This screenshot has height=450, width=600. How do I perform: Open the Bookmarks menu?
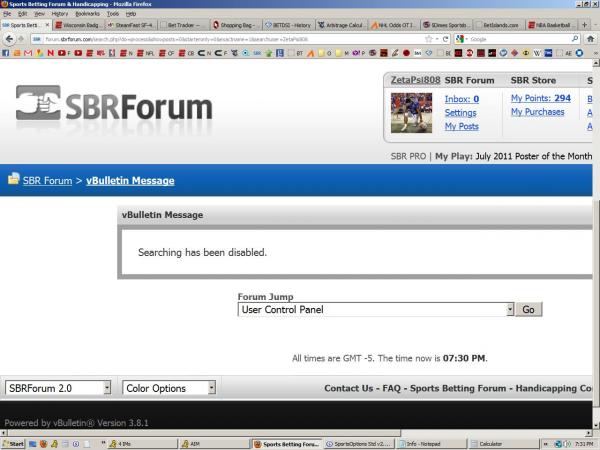[87, 14]
